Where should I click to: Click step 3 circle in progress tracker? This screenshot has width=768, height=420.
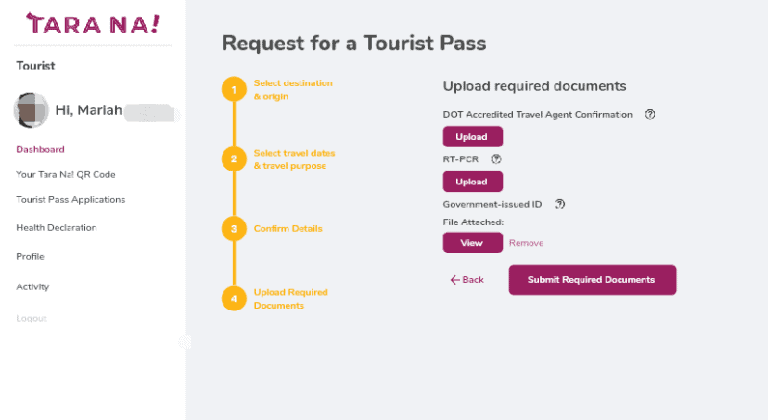[x=233, y=229]
